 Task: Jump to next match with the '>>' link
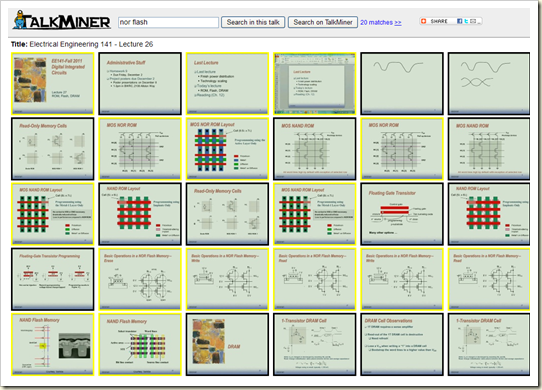tap(398, 22)
